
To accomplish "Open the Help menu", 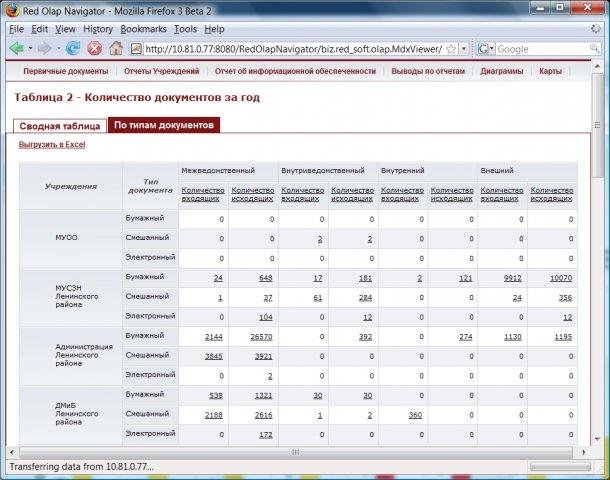I will 214,29.
